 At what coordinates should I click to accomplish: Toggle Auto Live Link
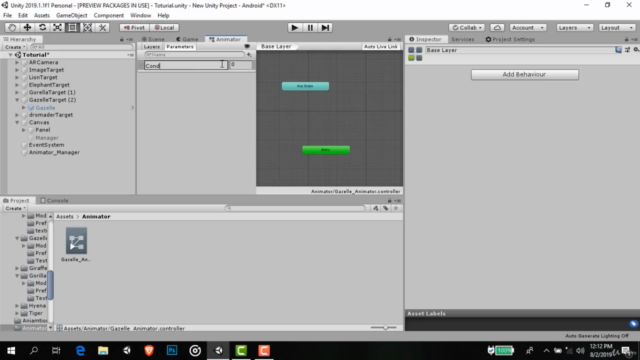380,47
